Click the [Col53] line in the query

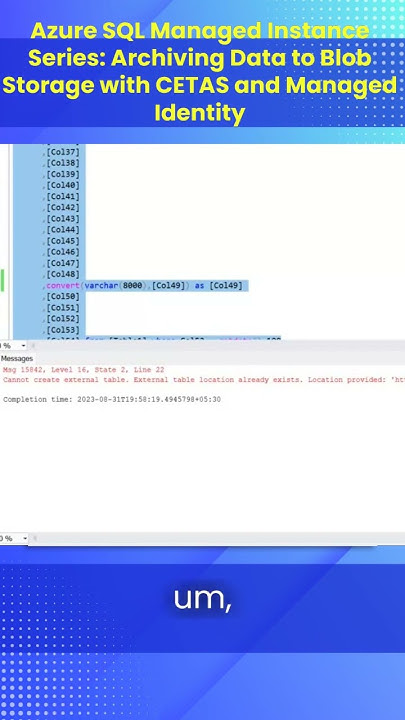[x=63, y=330]
